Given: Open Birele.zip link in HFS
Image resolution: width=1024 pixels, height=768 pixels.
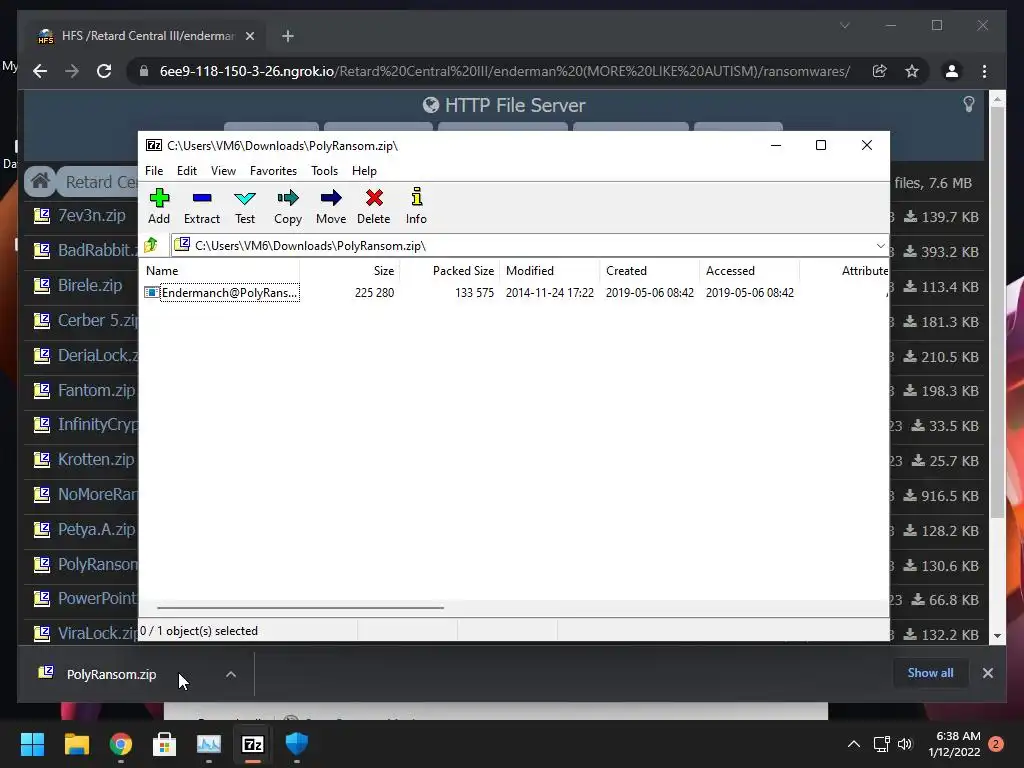Looking at the screenshot, I should (90, 285).
